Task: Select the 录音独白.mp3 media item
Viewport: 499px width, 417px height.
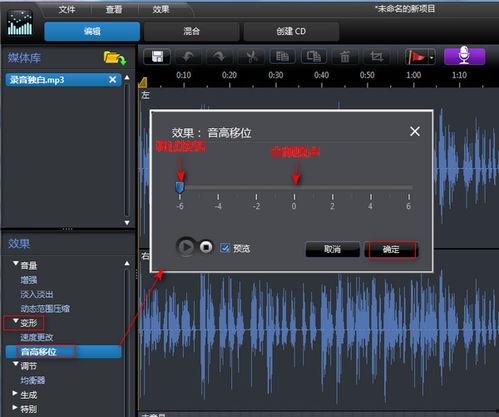Action: [x=63, y=80]
